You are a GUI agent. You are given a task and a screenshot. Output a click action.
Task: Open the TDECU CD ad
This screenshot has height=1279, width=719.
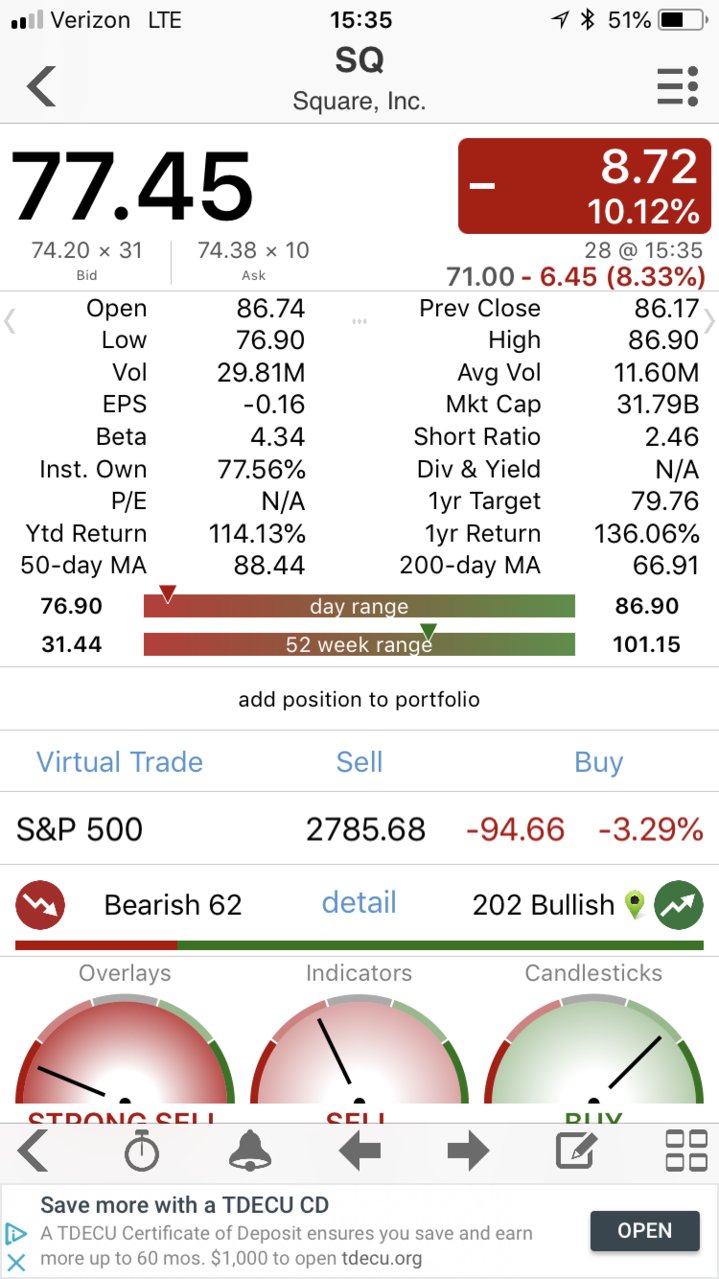[645, 1231]
